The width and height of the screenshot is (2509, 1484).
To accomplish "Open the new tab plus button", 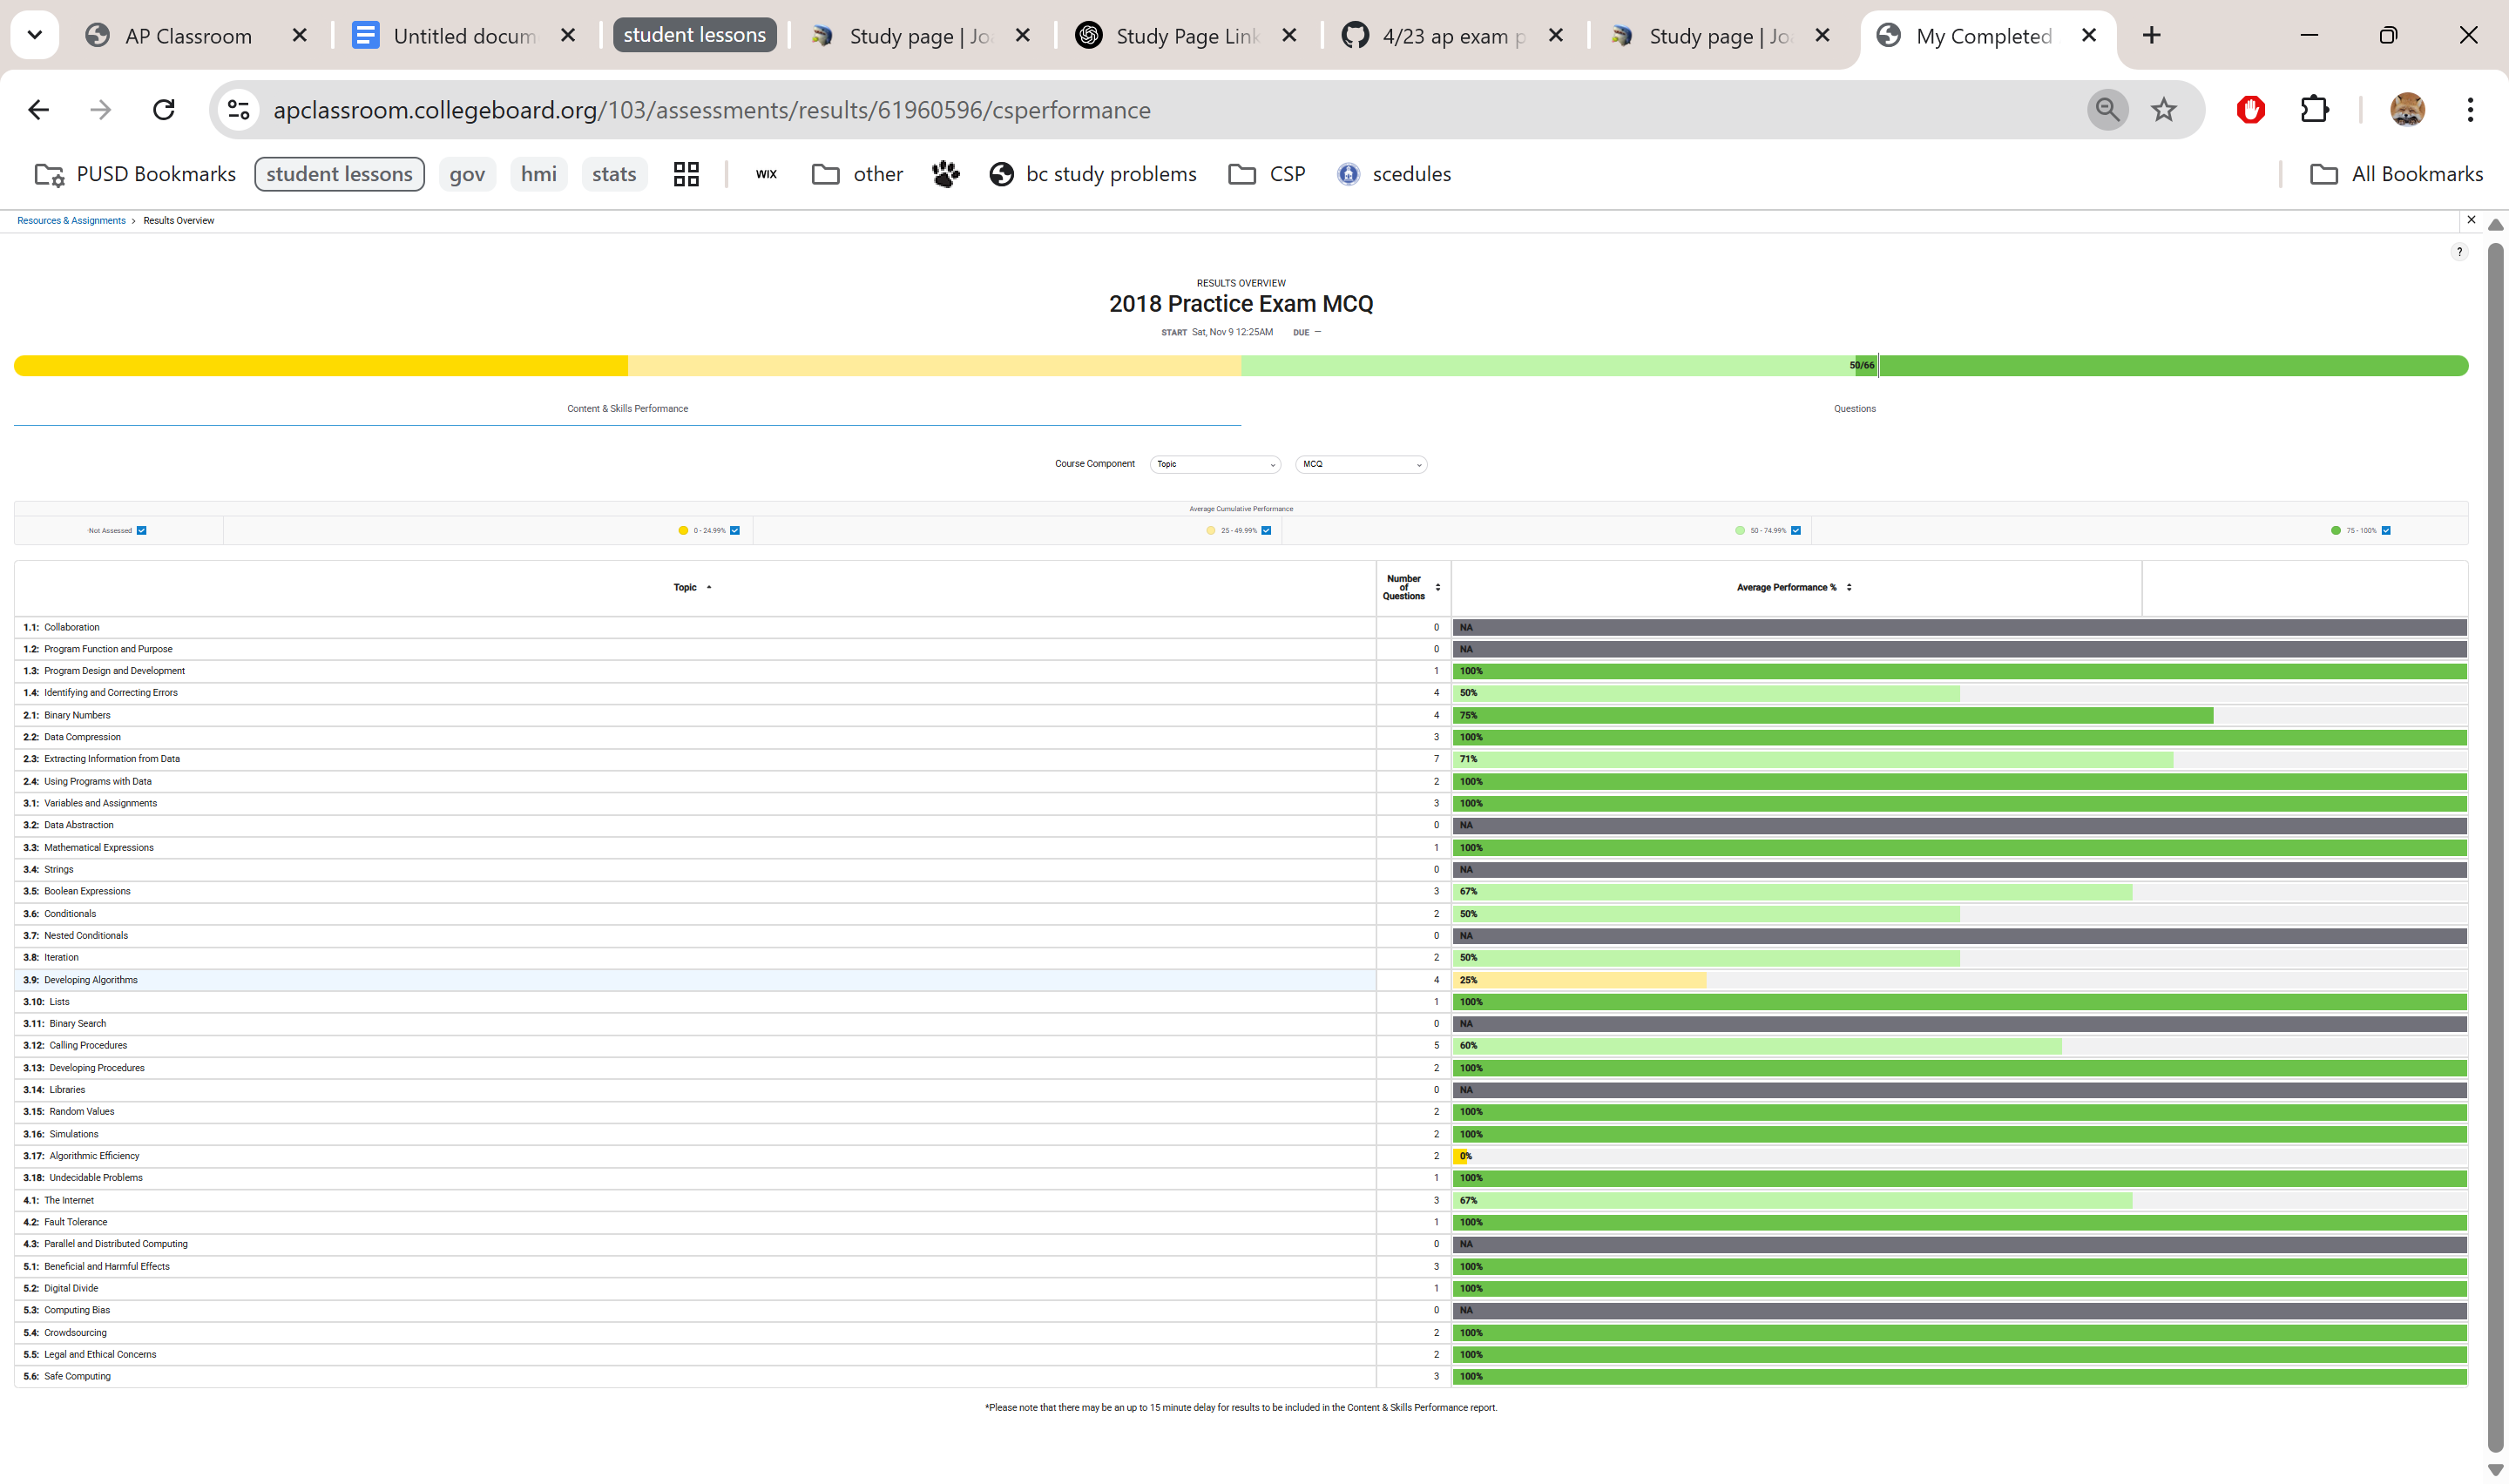I will [2151, 36].
